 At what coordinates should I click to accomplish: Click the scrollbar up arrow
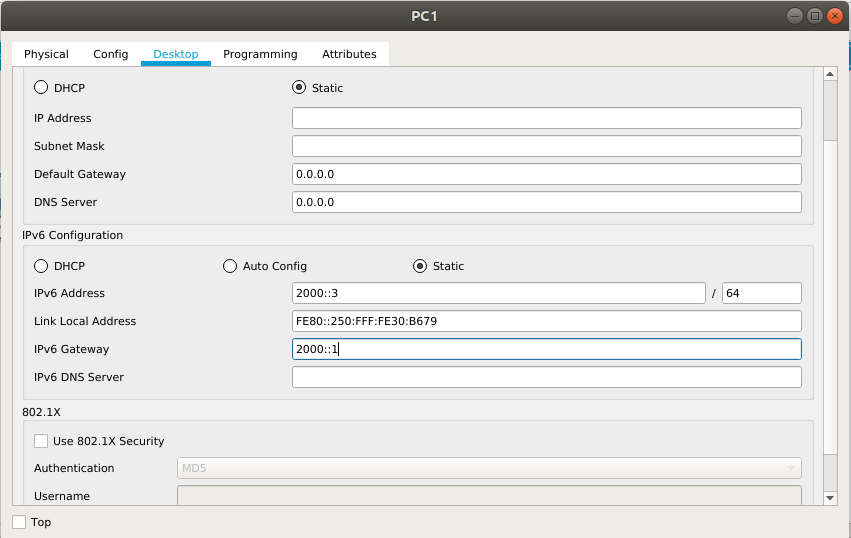click(830, 74)
